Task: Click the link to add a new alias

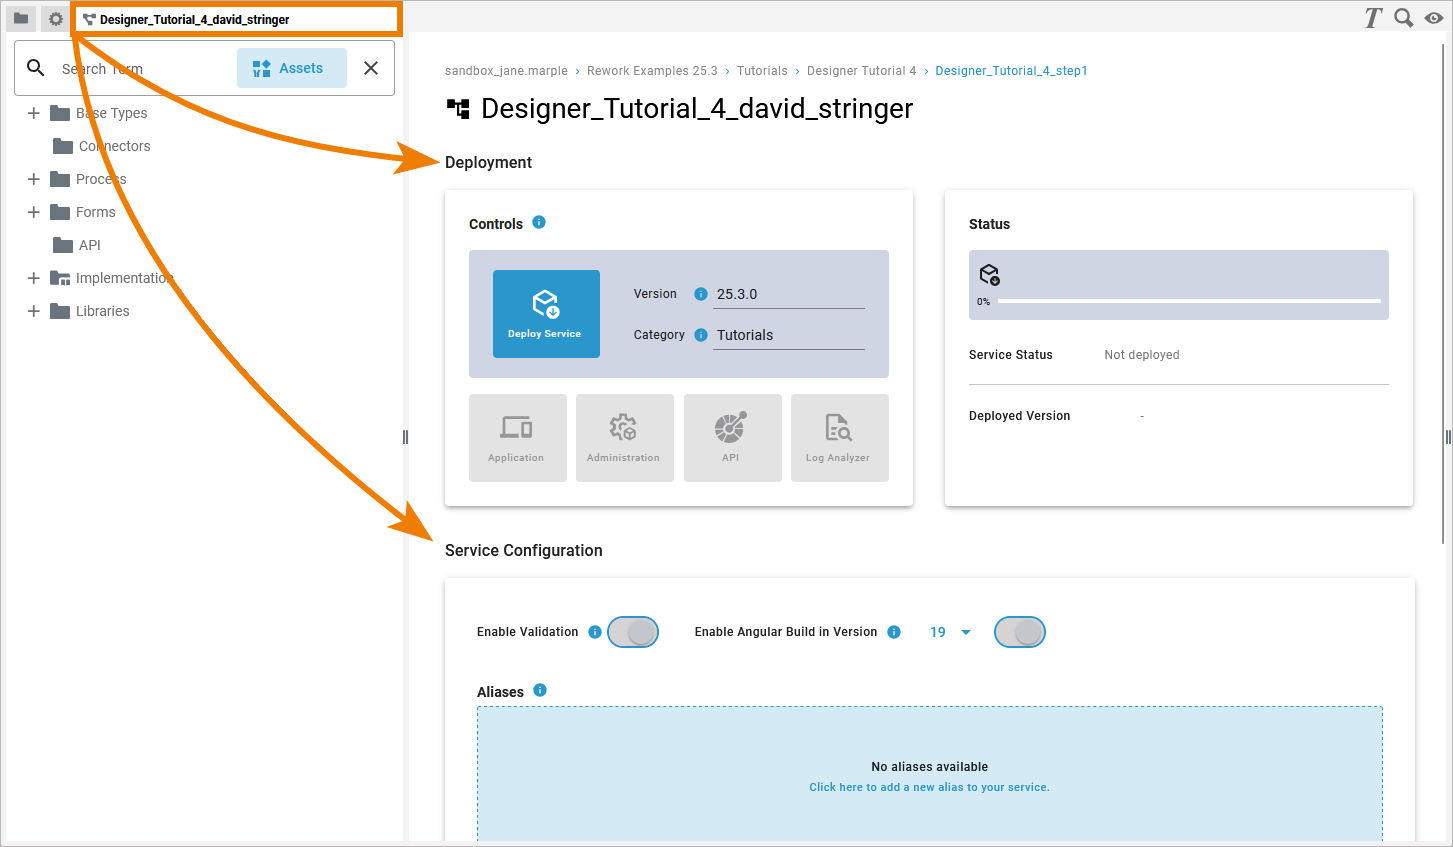Action: (x=929, y=787)
